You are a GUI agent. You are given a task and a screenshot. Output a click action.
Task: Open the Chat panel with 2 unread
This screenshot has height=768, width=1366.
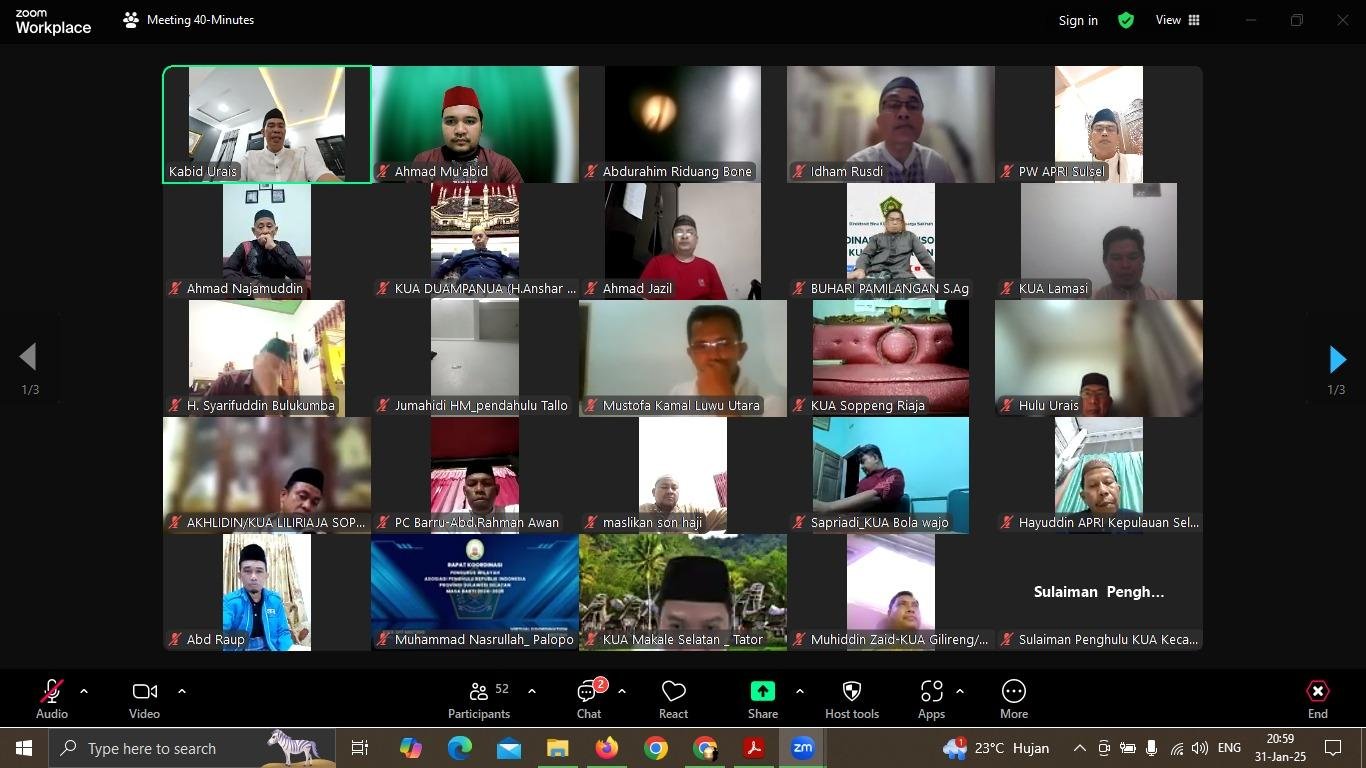[589, 699]
